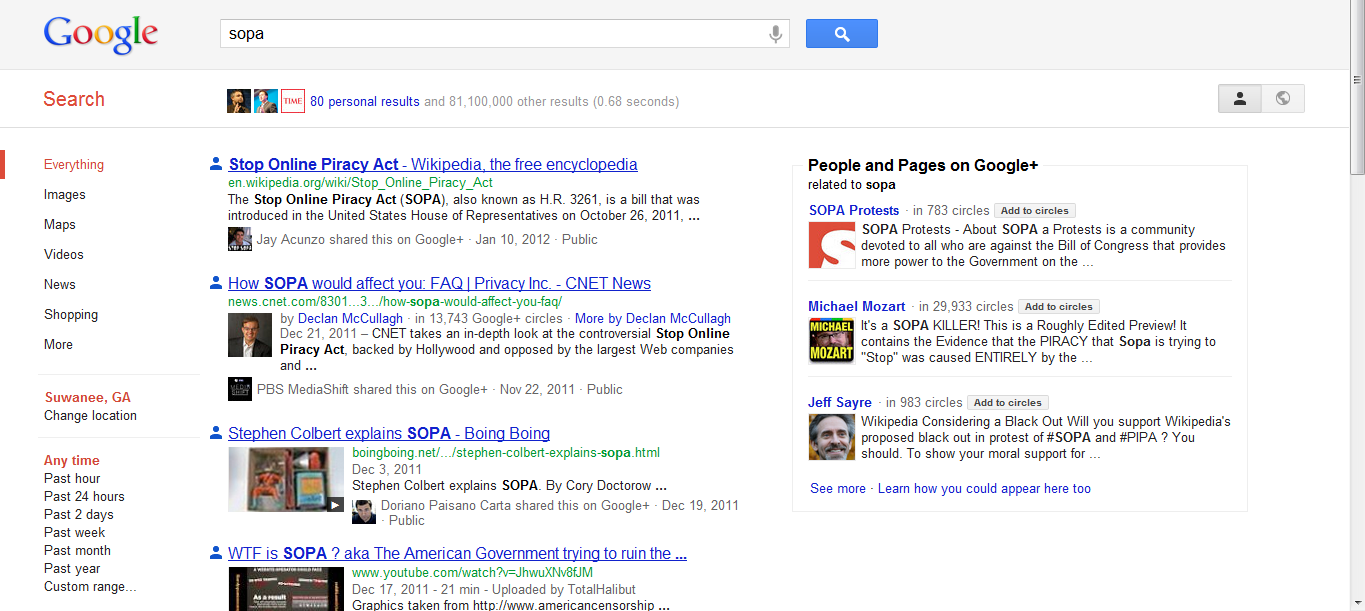This screenshot has height=611, width=1365.
Task: Click news.cnet.com green URL text
Action: (x=395, y=302)
